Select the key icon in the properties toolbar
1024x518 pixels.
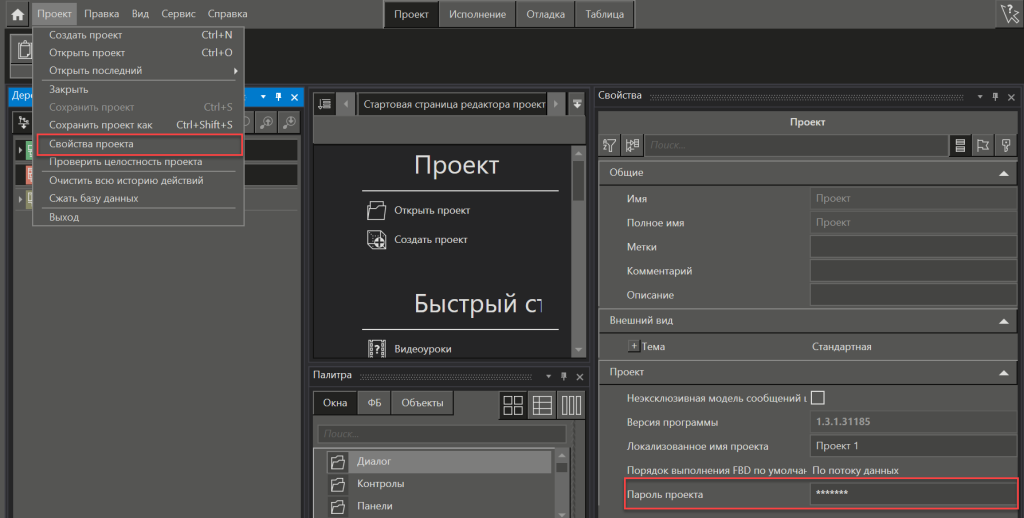tap(1006, 146)
